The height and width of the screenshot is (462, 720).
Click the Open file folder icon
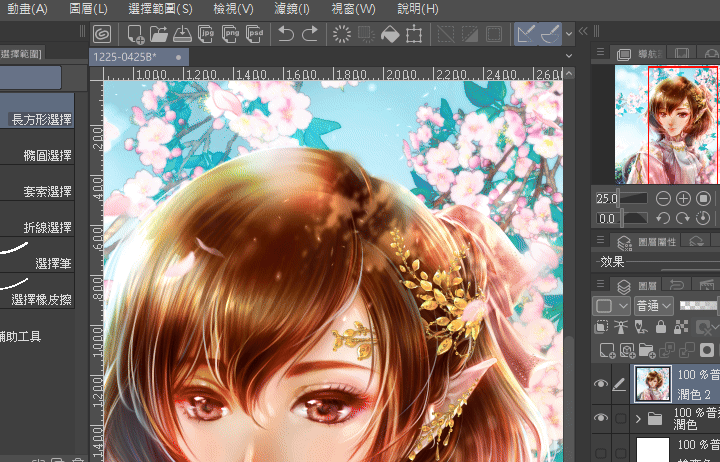pos(159,34)
